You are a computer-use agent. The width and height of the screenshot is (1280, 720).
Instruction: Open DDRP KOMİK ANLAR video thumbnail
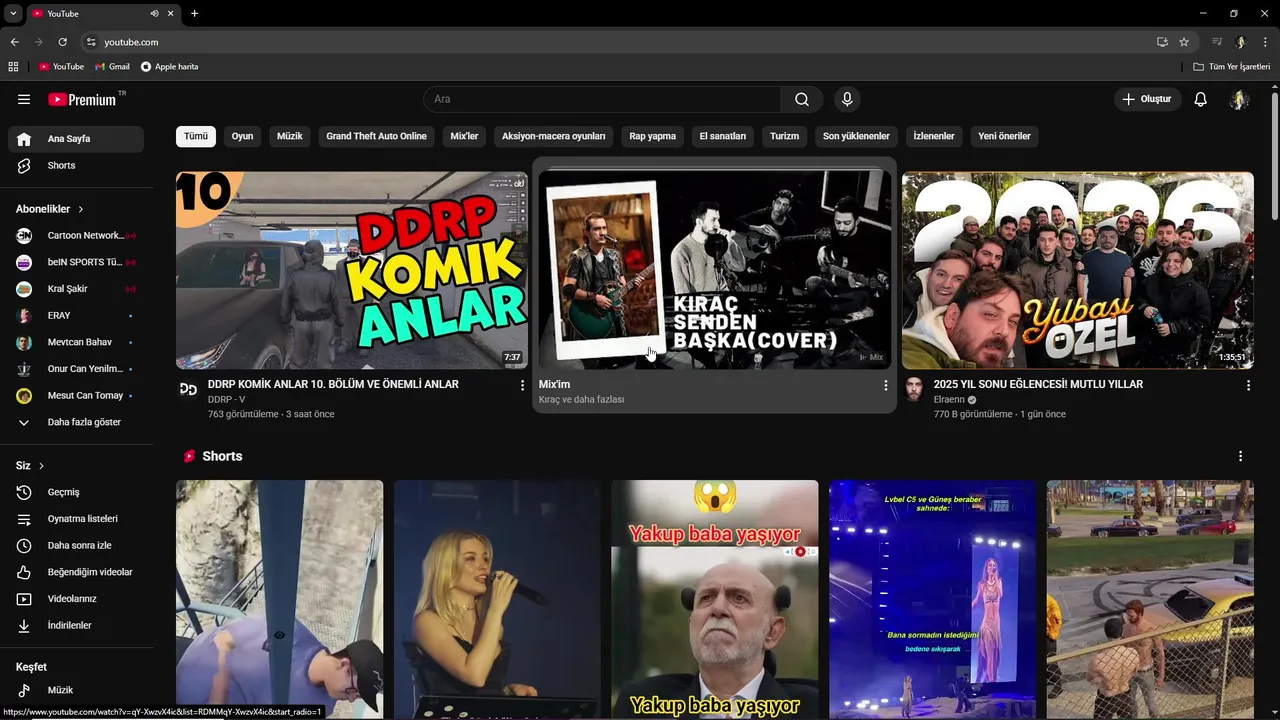click(x=352, y=270)
